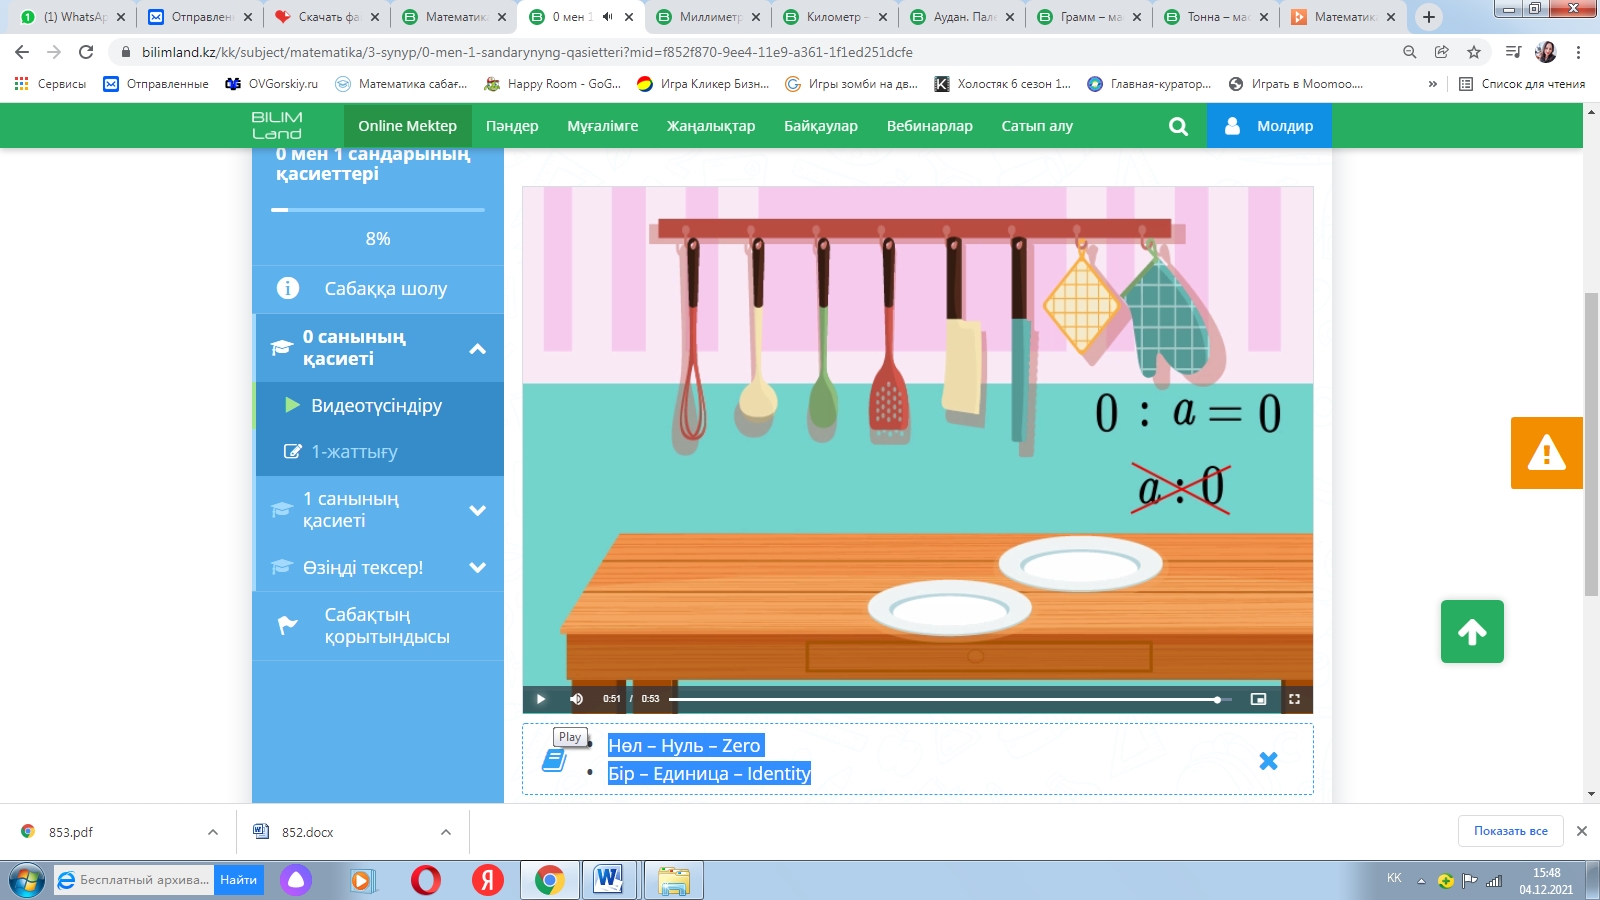Go back in browser history
This screenshot has width=1600, height=900.
pos(22,52)
